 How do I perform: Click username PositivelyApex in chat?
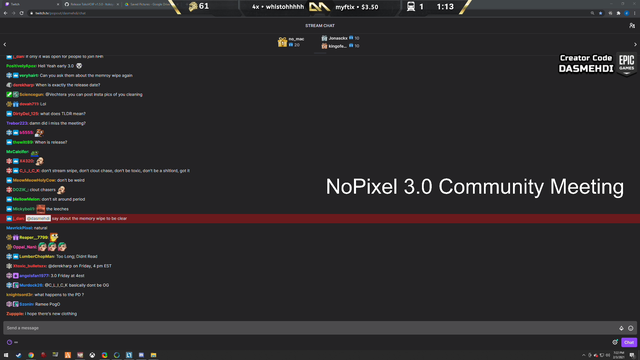[21, 66]
